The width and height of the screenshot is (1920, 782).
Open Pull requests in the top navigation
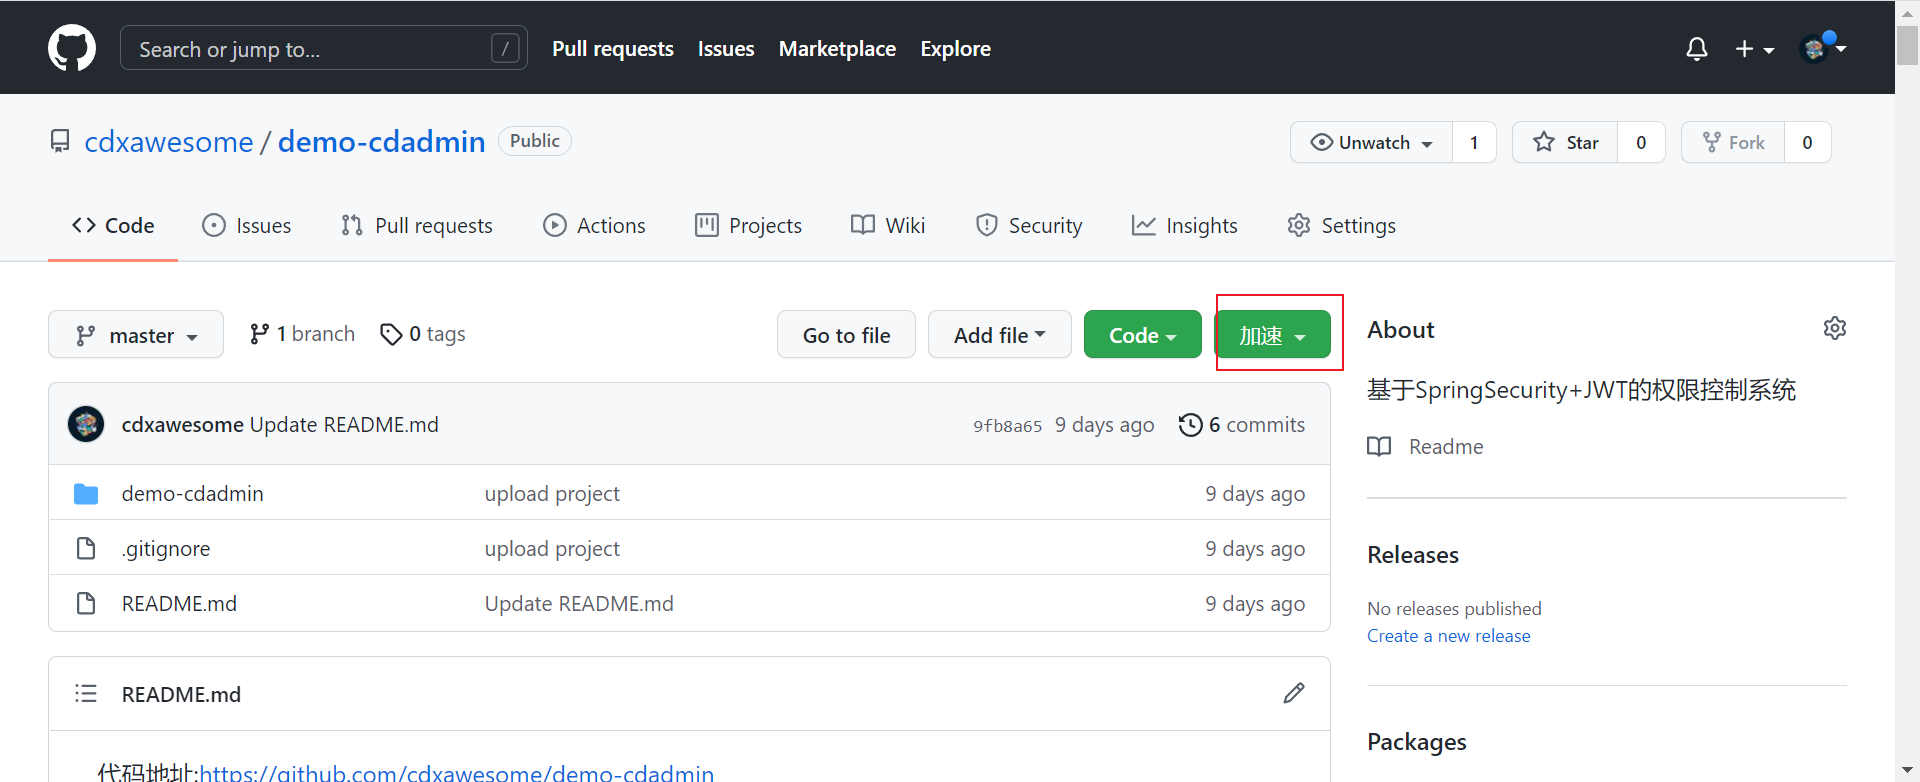point(613,49)
